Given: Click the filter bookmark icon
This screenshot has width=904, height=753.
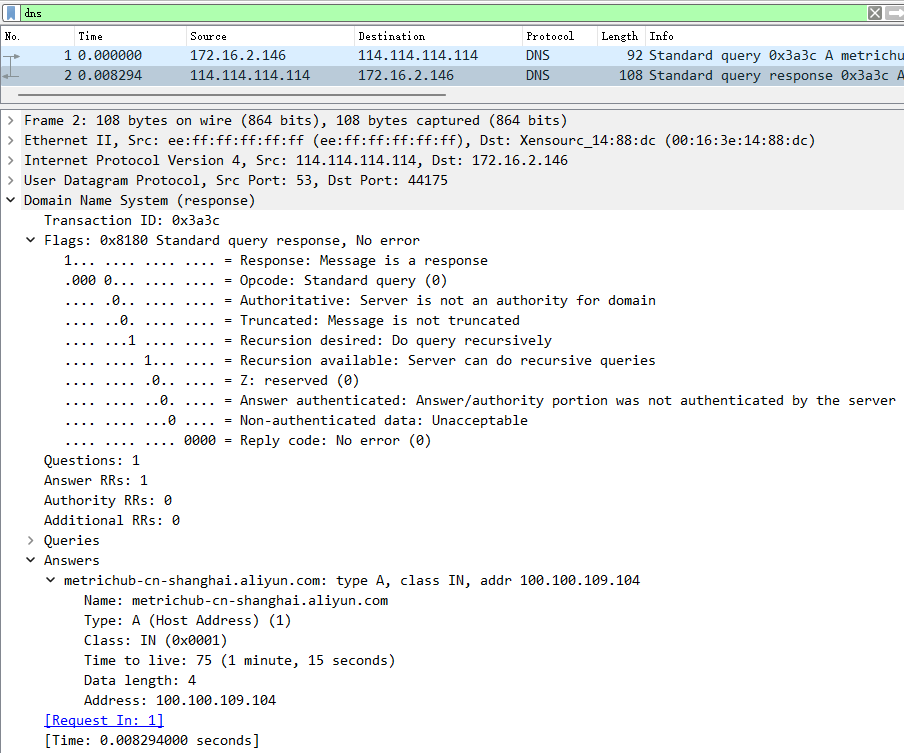Looking at the screenshot, I should 11,13.
